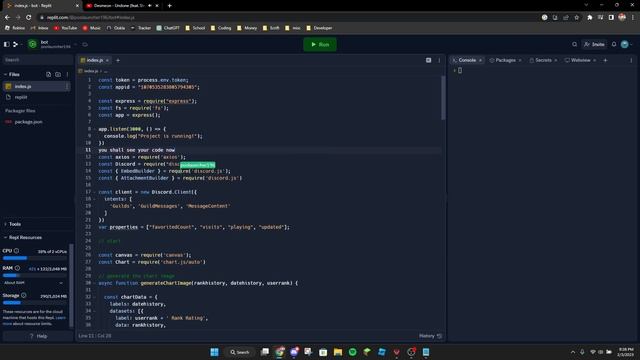640x360 pixels.
Task: Create a new file via Files header icon
Action: coord(49,74)
